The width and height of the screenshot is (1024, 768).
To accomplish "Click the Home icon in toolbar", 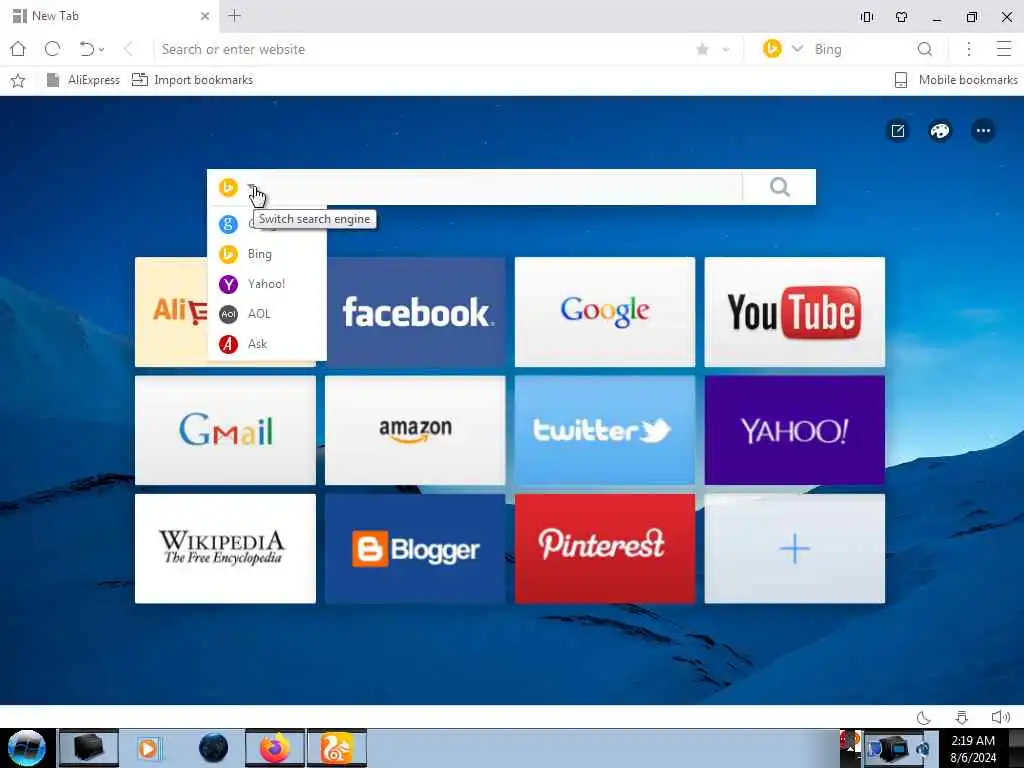I will tap(18, 49).
